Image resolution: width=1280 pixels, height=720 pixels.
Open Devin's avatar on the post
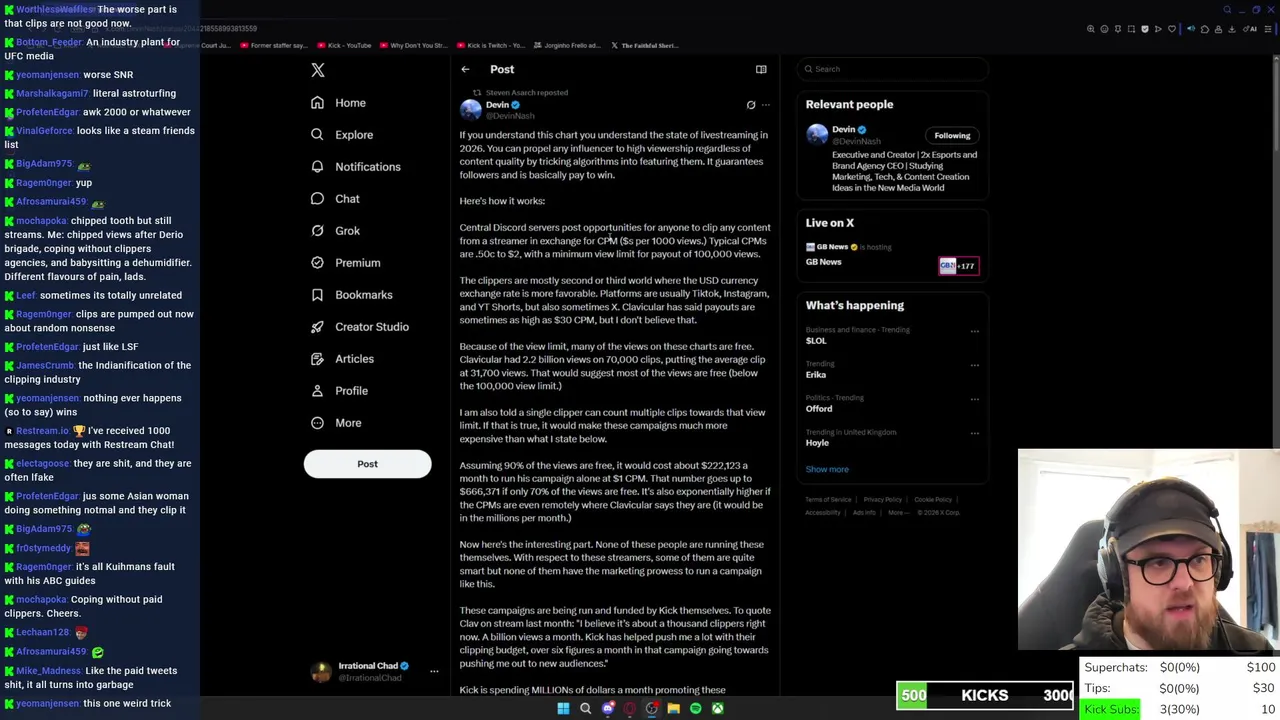[x=470, y=109]
